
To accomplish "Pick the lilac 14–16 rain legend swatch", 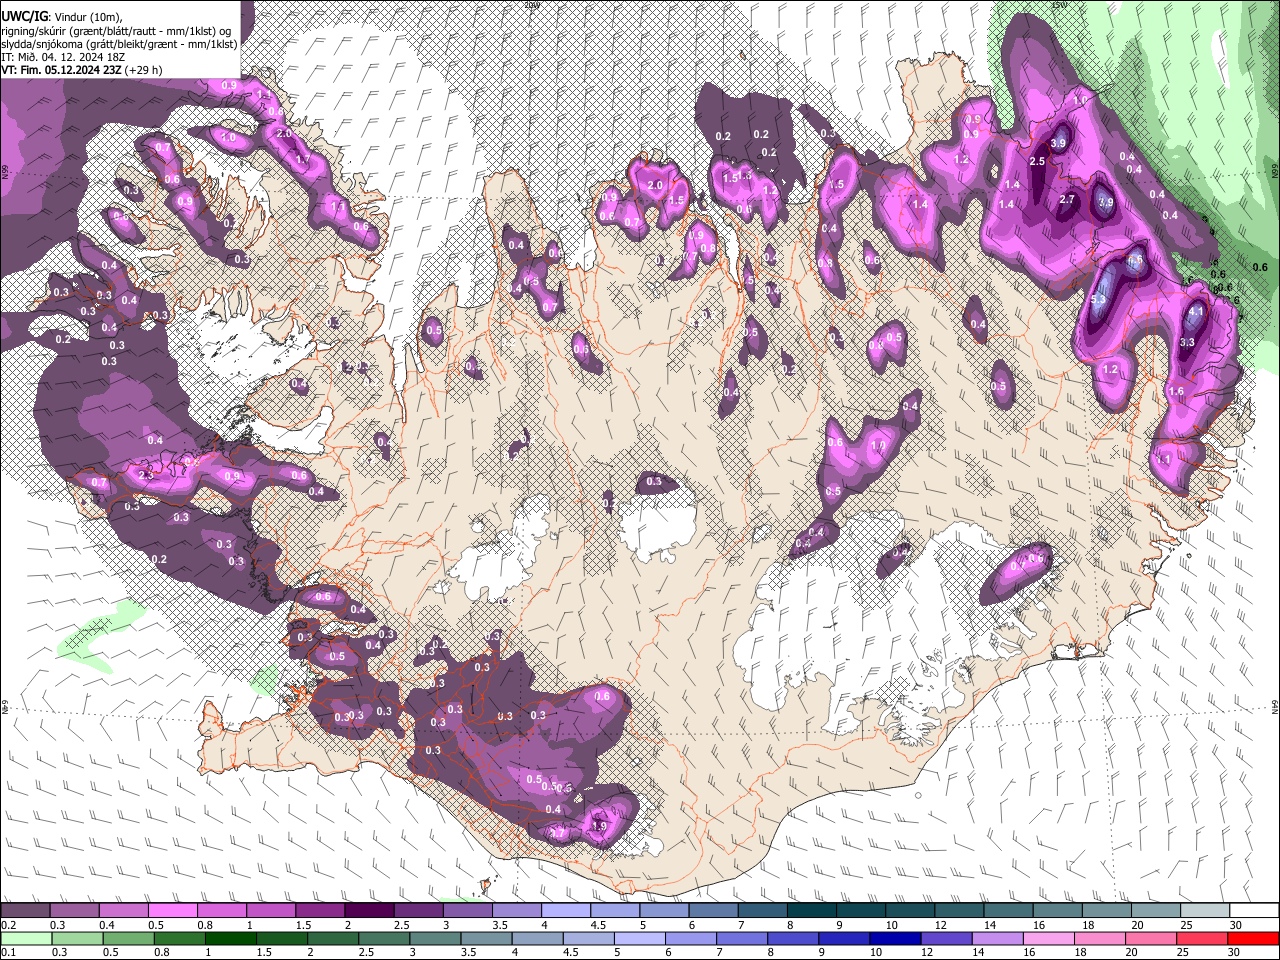I will pyautogui.click(x=996, y=938).
